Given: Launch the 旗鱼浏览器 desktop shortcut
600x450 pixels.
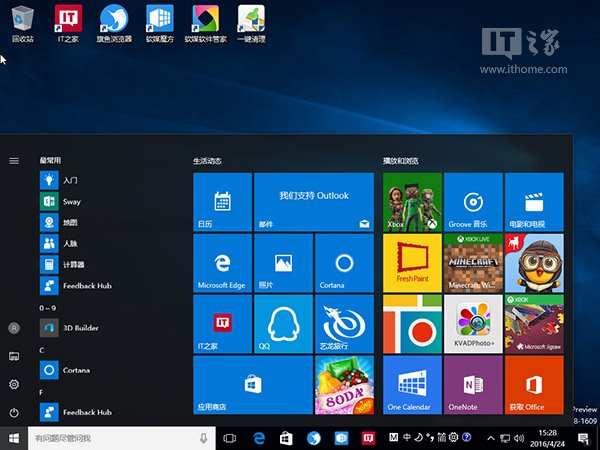Looking at the screenshot, I should (x=114, y=23).
